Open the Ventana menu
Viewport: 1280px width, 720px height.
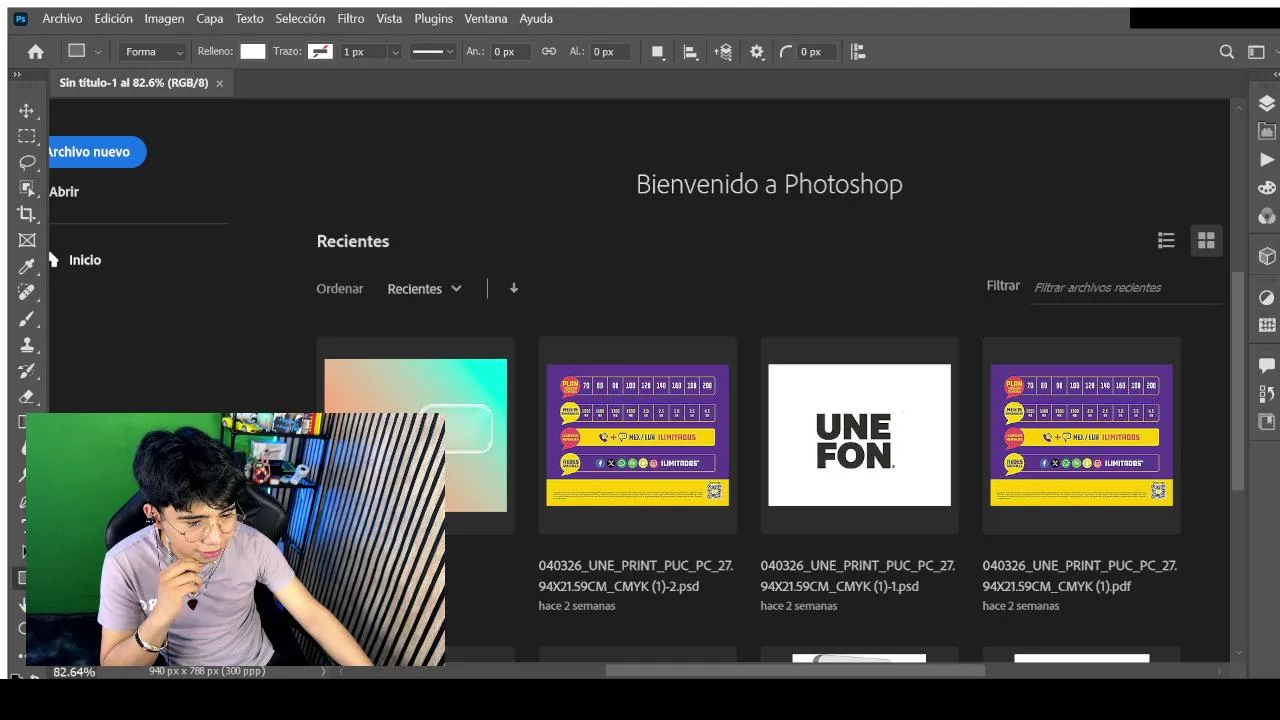(486, 18)
